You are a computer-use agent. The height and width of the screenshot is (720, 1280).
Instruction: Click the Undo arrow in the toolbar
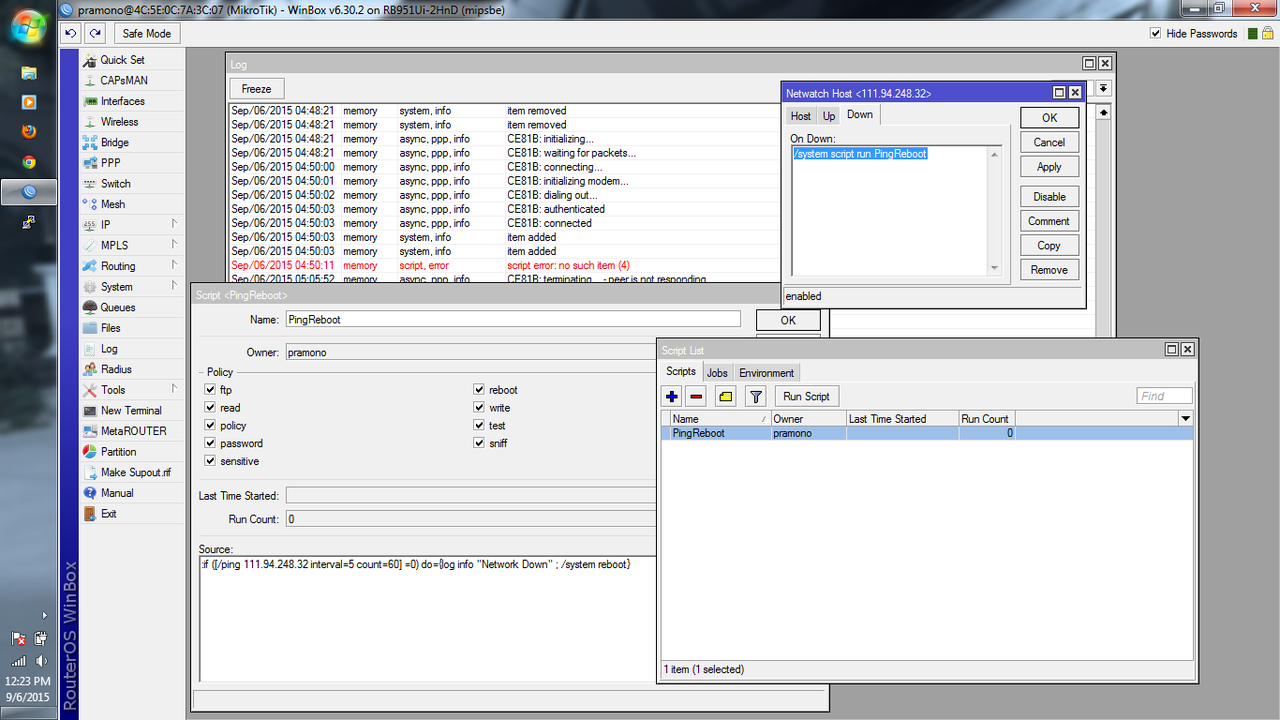tap(71, 33)
